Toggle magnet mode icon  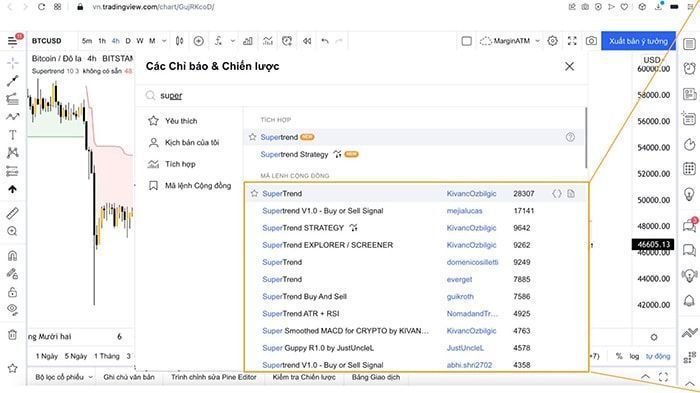[12, 256]
